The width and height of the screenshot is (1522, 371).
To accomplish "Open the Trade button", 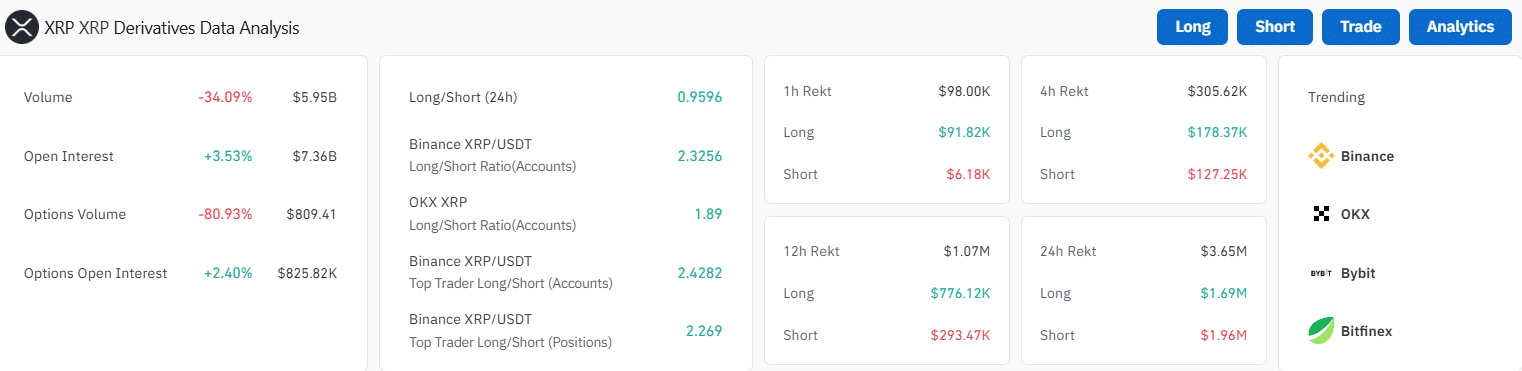I will click(1360, 27).
